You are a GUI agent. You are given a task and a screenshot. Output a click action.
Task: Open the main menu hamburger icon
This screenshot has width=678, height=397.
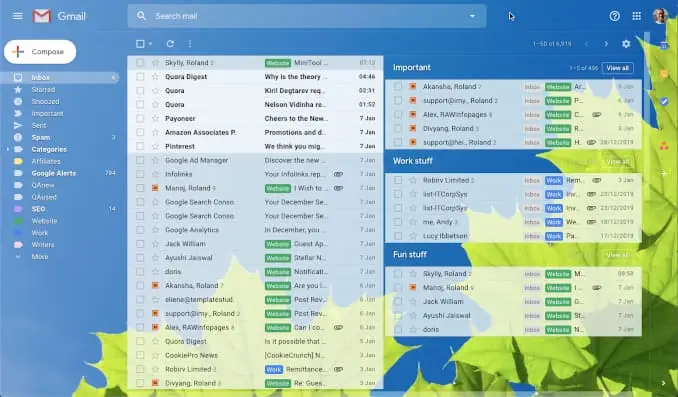(x=18, y=16)
